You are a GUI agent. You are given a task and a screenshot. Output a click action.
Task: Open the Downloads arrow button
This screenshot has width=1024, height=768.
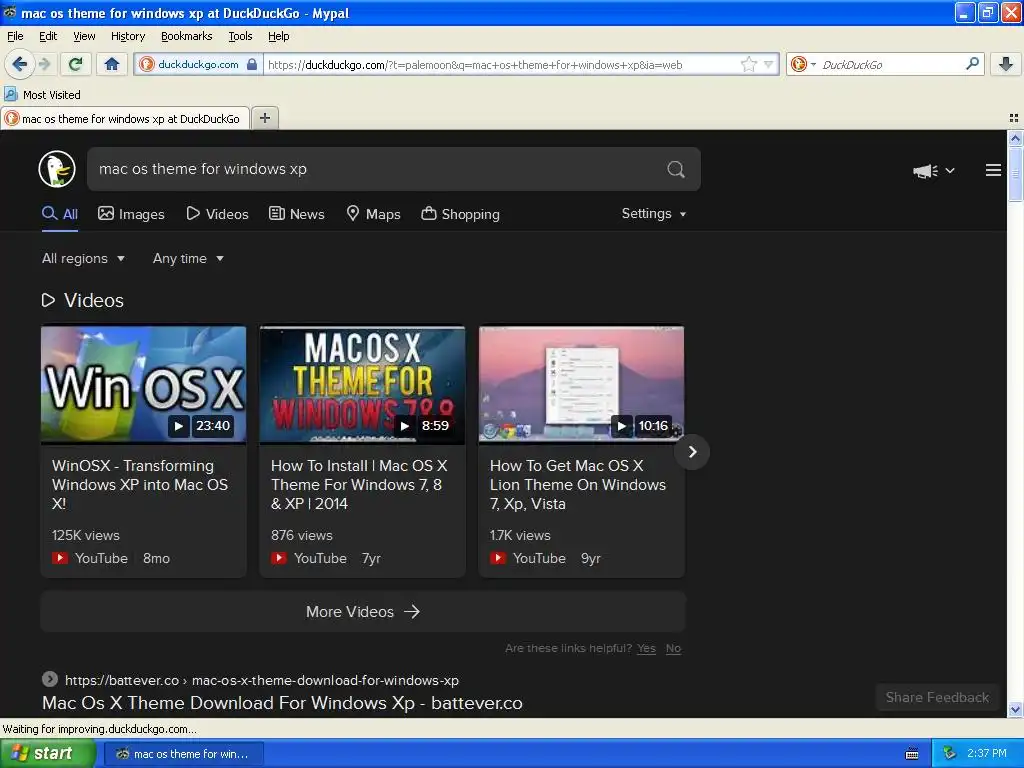[1006, 64]
